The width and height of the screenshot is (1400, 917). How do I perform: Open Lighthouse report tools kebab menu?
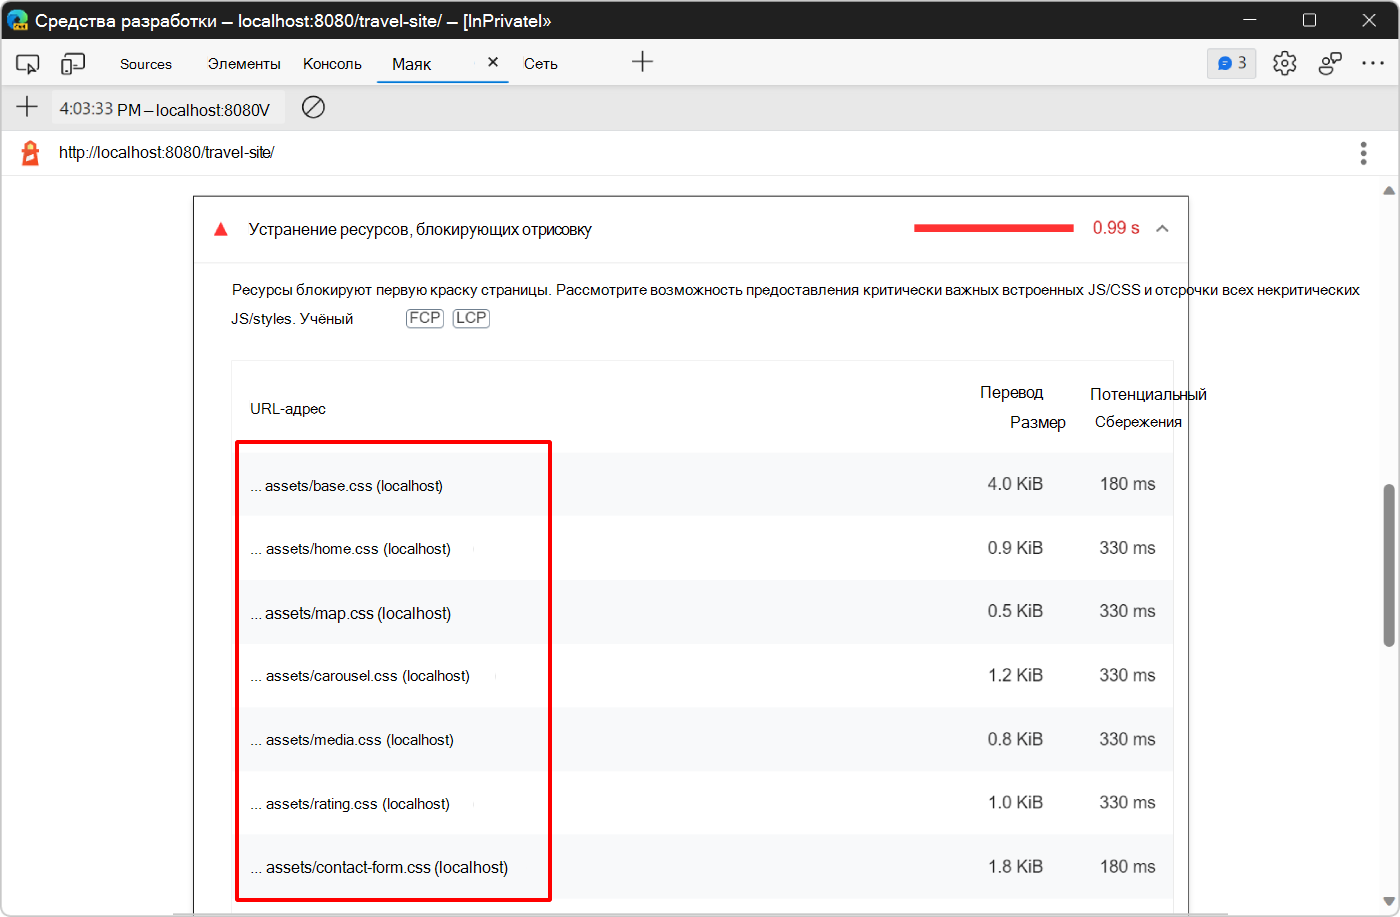(1363, 153)
